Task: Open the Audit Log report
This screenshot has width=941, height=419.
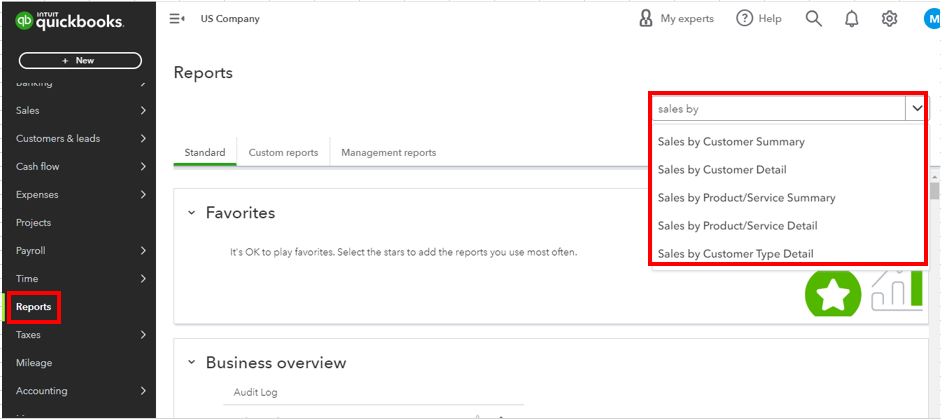Action: (x=255, y=393)
